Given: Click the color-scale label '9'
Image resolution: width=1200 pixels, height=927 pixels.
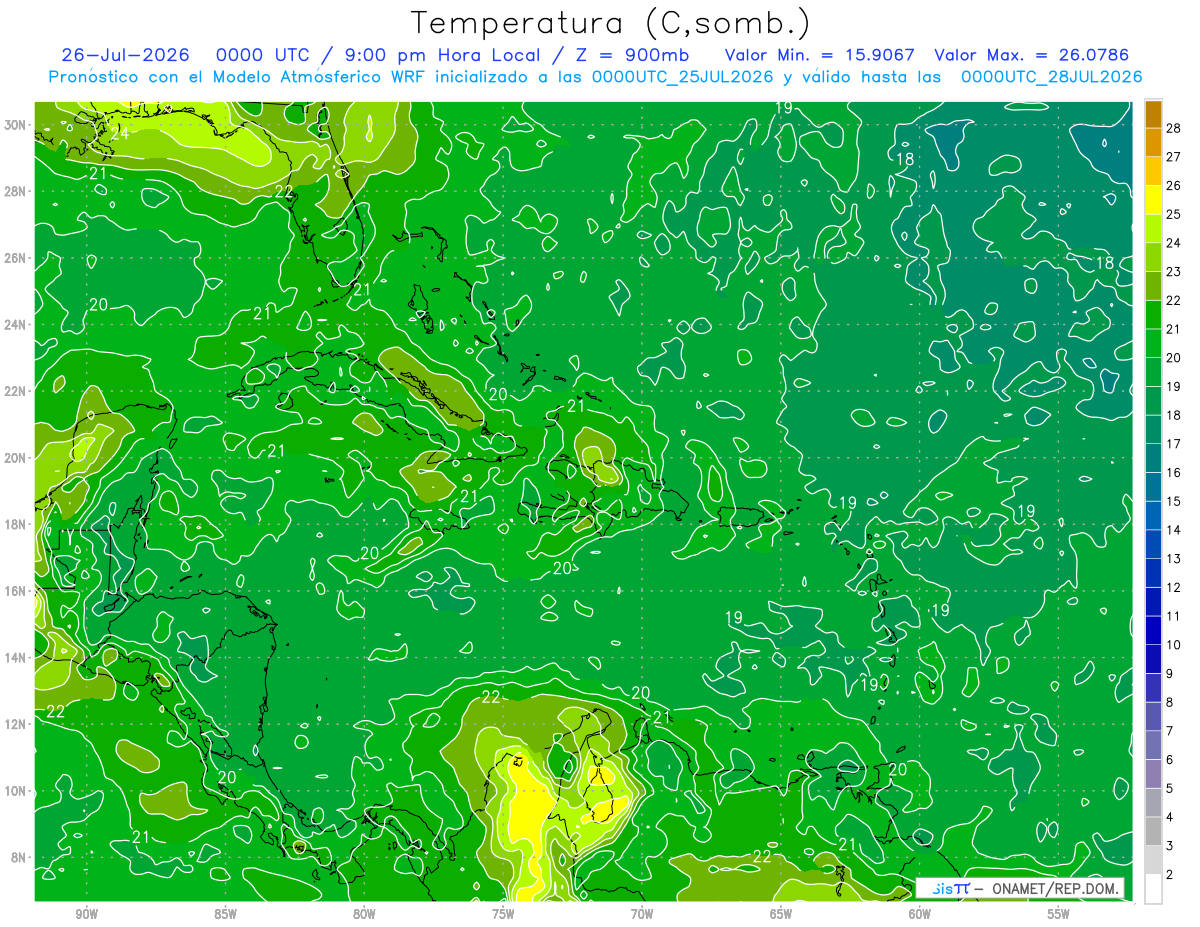Looking at the screenshot, I should [x=1170, y=674].
